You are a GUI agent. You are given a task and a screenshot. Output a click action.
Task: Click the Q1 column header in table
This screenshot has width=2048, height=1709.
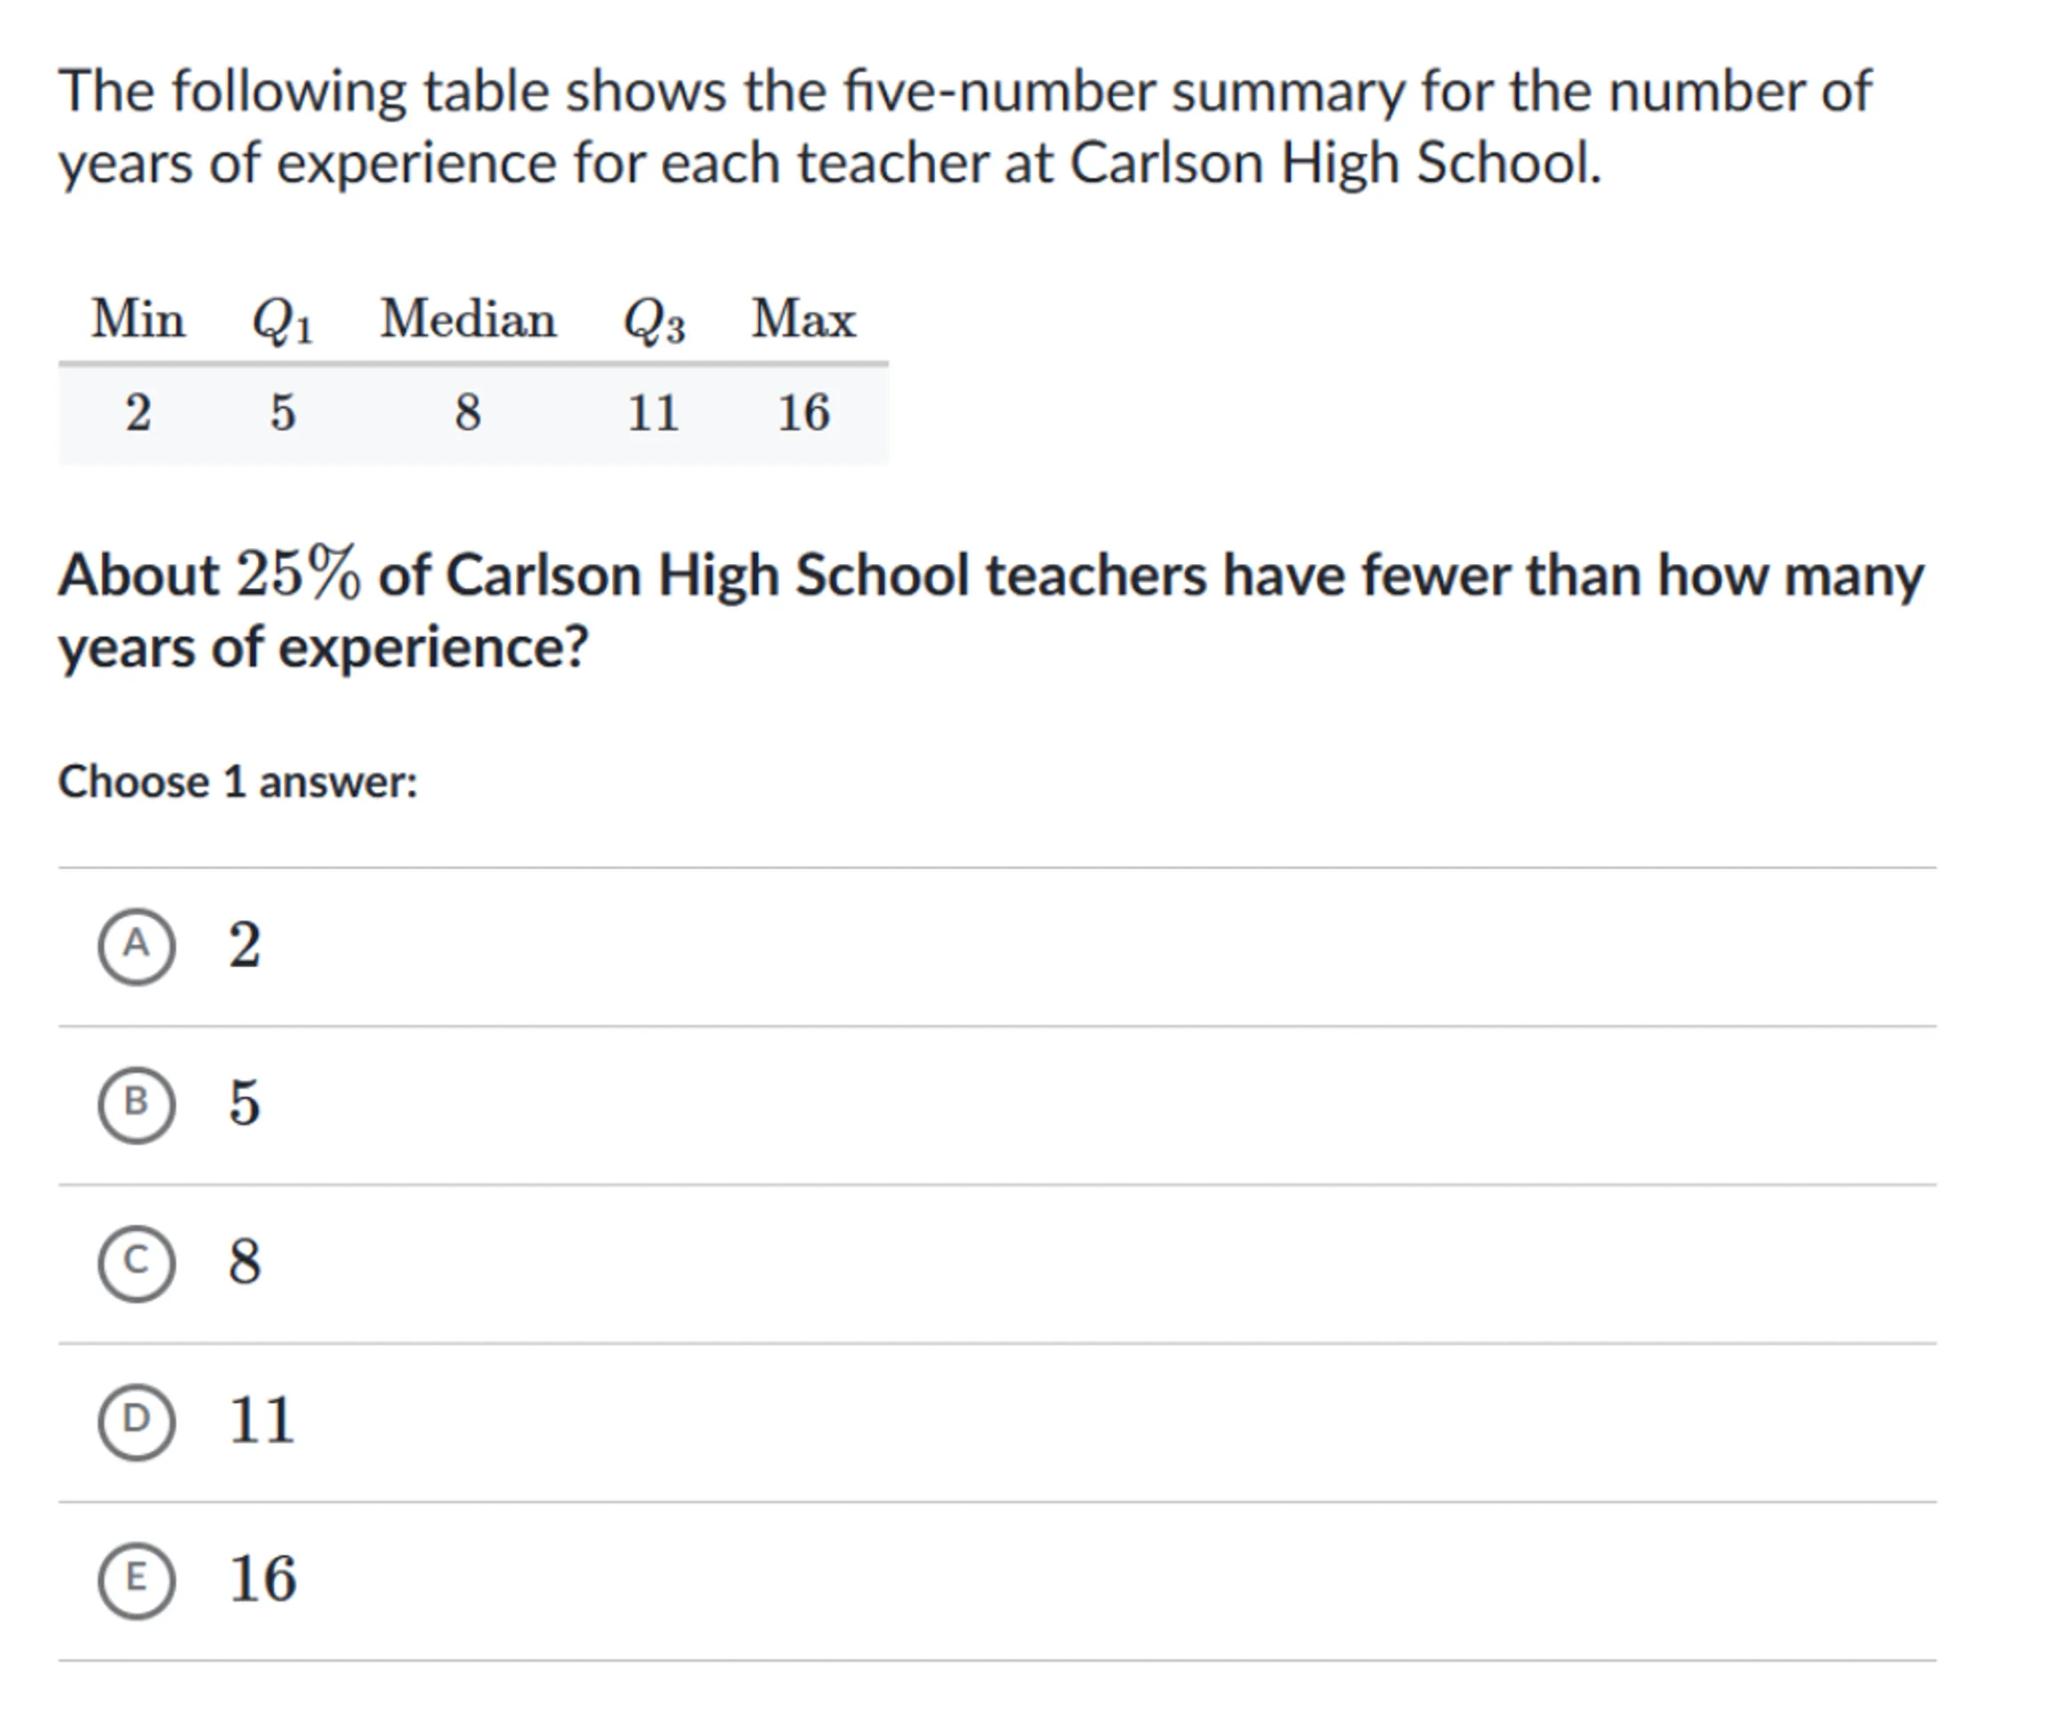282,322
